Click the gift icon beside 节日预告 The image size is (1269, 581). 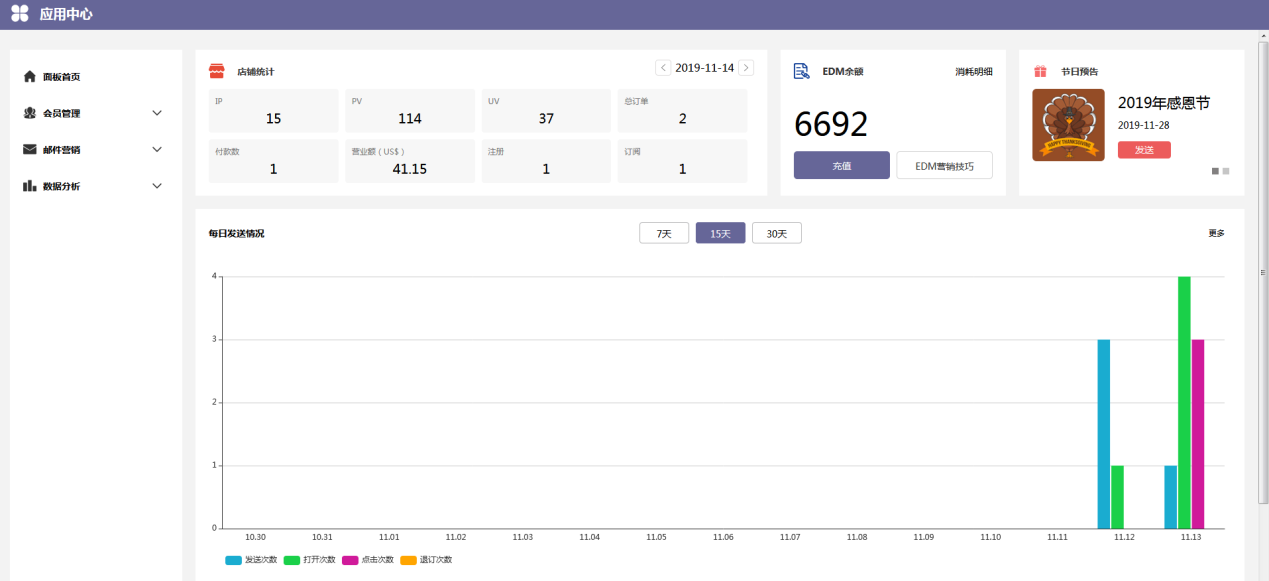click(1040, 71)
